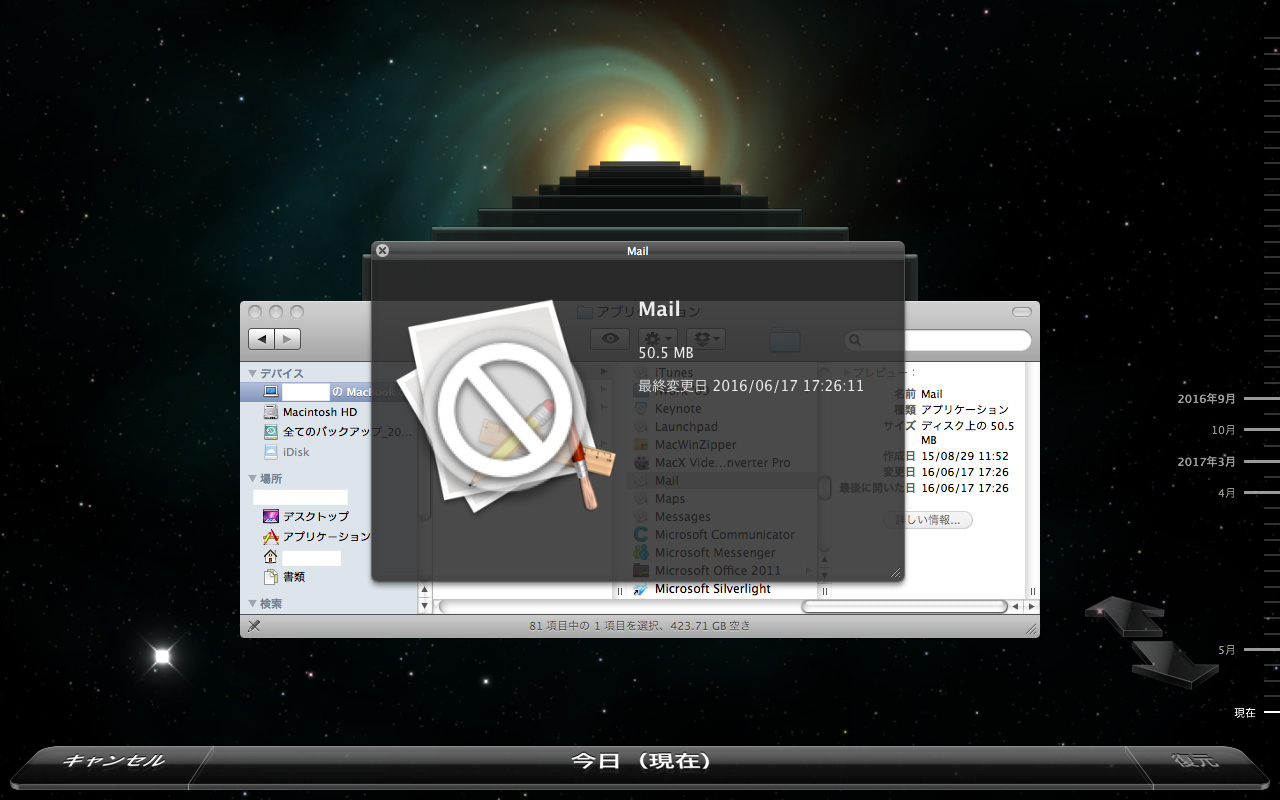Screen dimensions: 1280x800
Task: Open デスクトップ in sidebar
Action: [315, 517]
